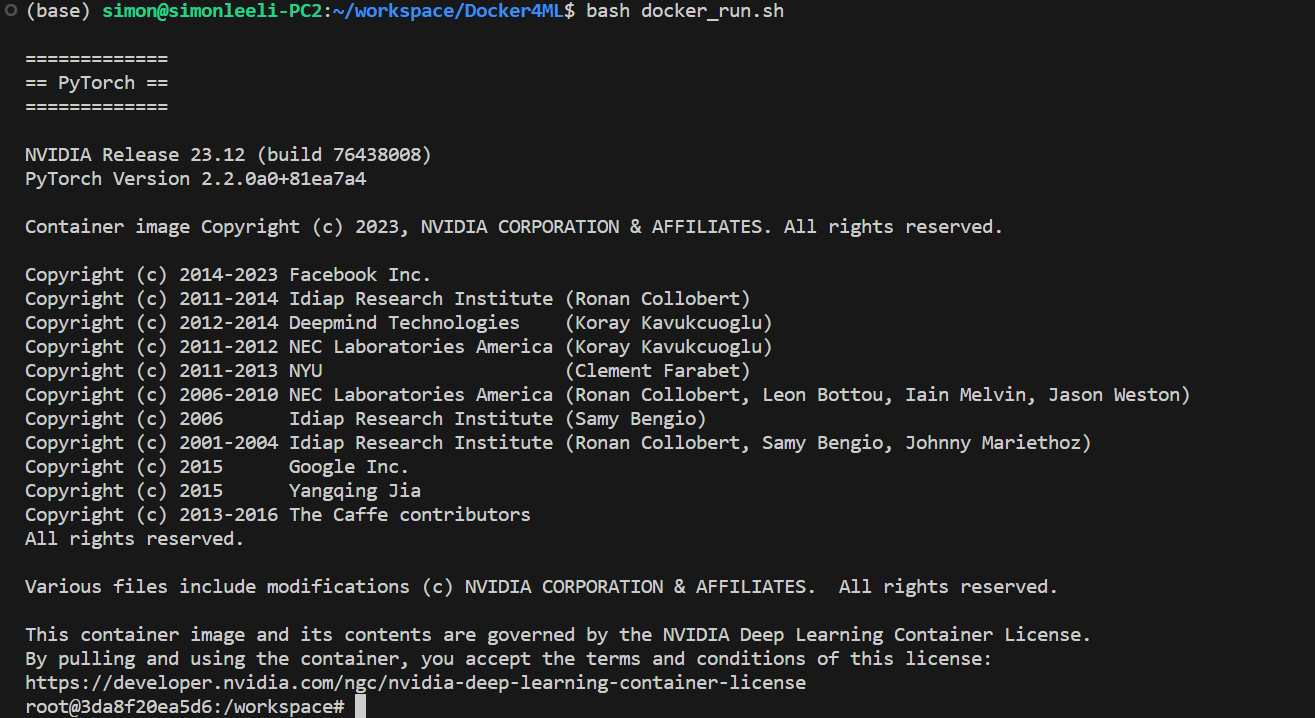Click the All rights reserved line
The height and width of the screenshot is (718, 1315).
[x=133, y=538]
